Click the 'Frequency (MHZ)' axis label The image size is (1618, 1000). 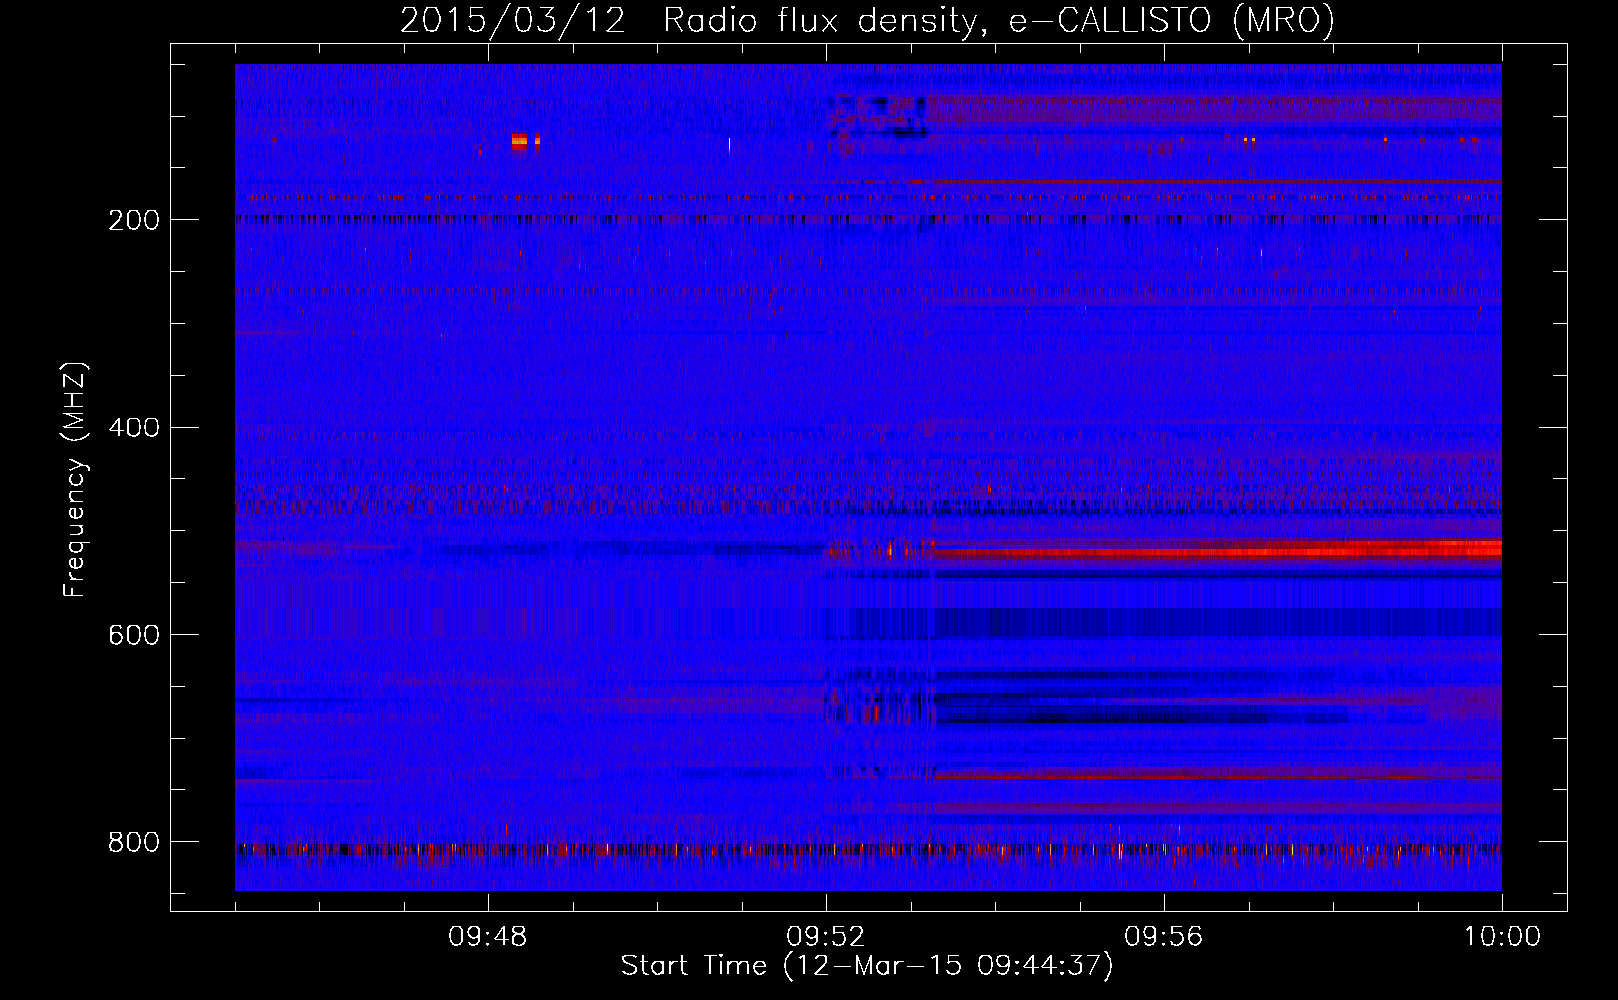pos(75,479)
